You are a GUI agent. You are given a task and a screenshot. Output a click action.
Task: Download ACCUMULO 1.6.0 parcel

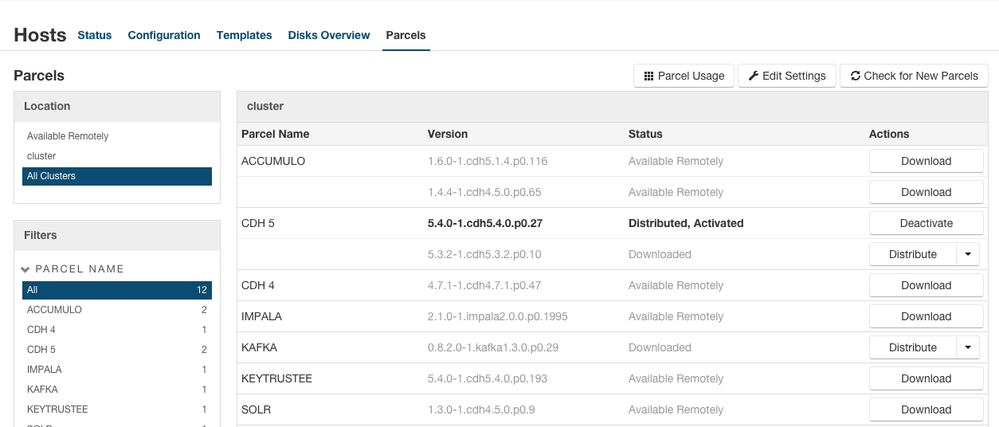(926, 161)
